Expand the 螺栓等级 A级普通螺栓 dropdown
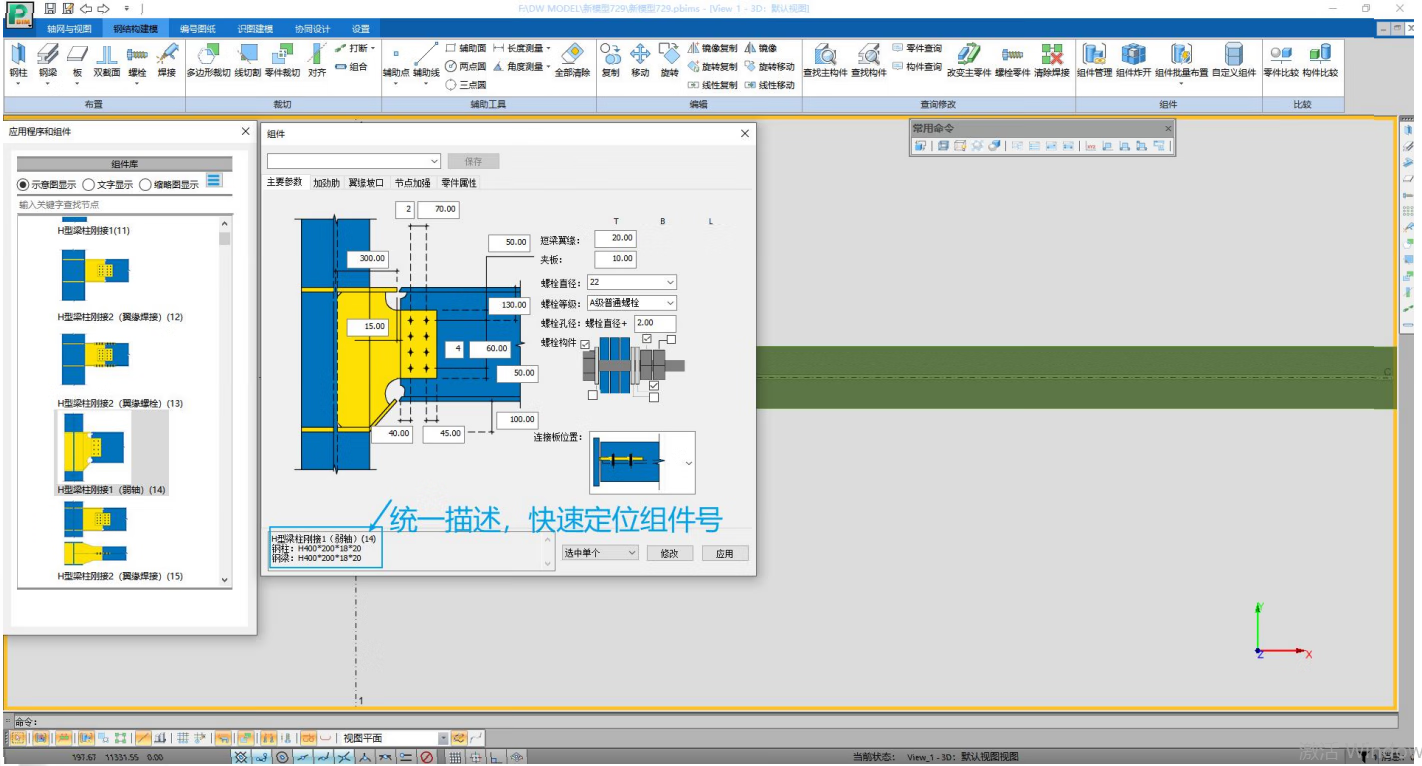Screen dimensions: 1422x766 (x=632, y=303)
